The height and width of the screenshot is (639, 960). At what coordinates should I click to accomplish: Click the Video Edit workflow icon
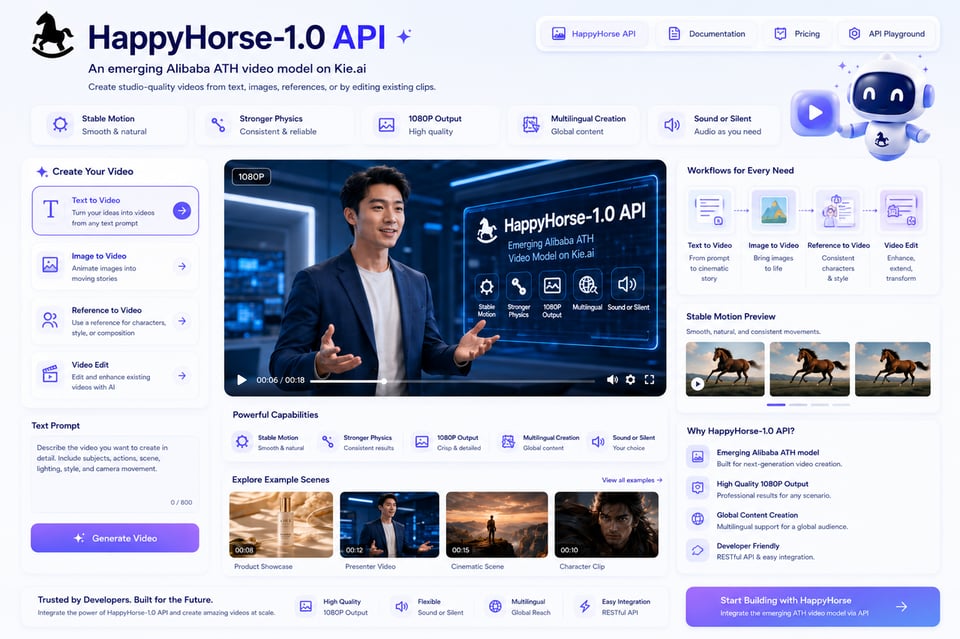901,210
